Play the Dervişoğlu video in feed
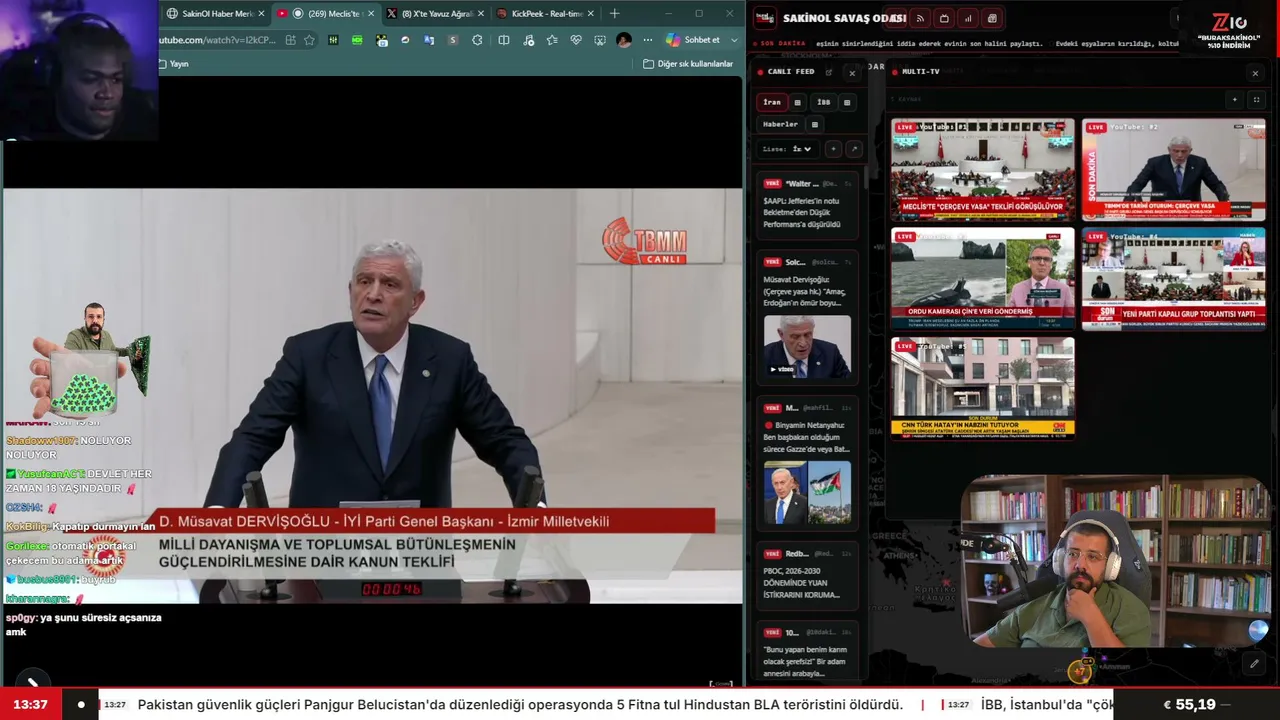Image resolution: width=1280 pixels, height=720 pixels. tap(807, 347)
